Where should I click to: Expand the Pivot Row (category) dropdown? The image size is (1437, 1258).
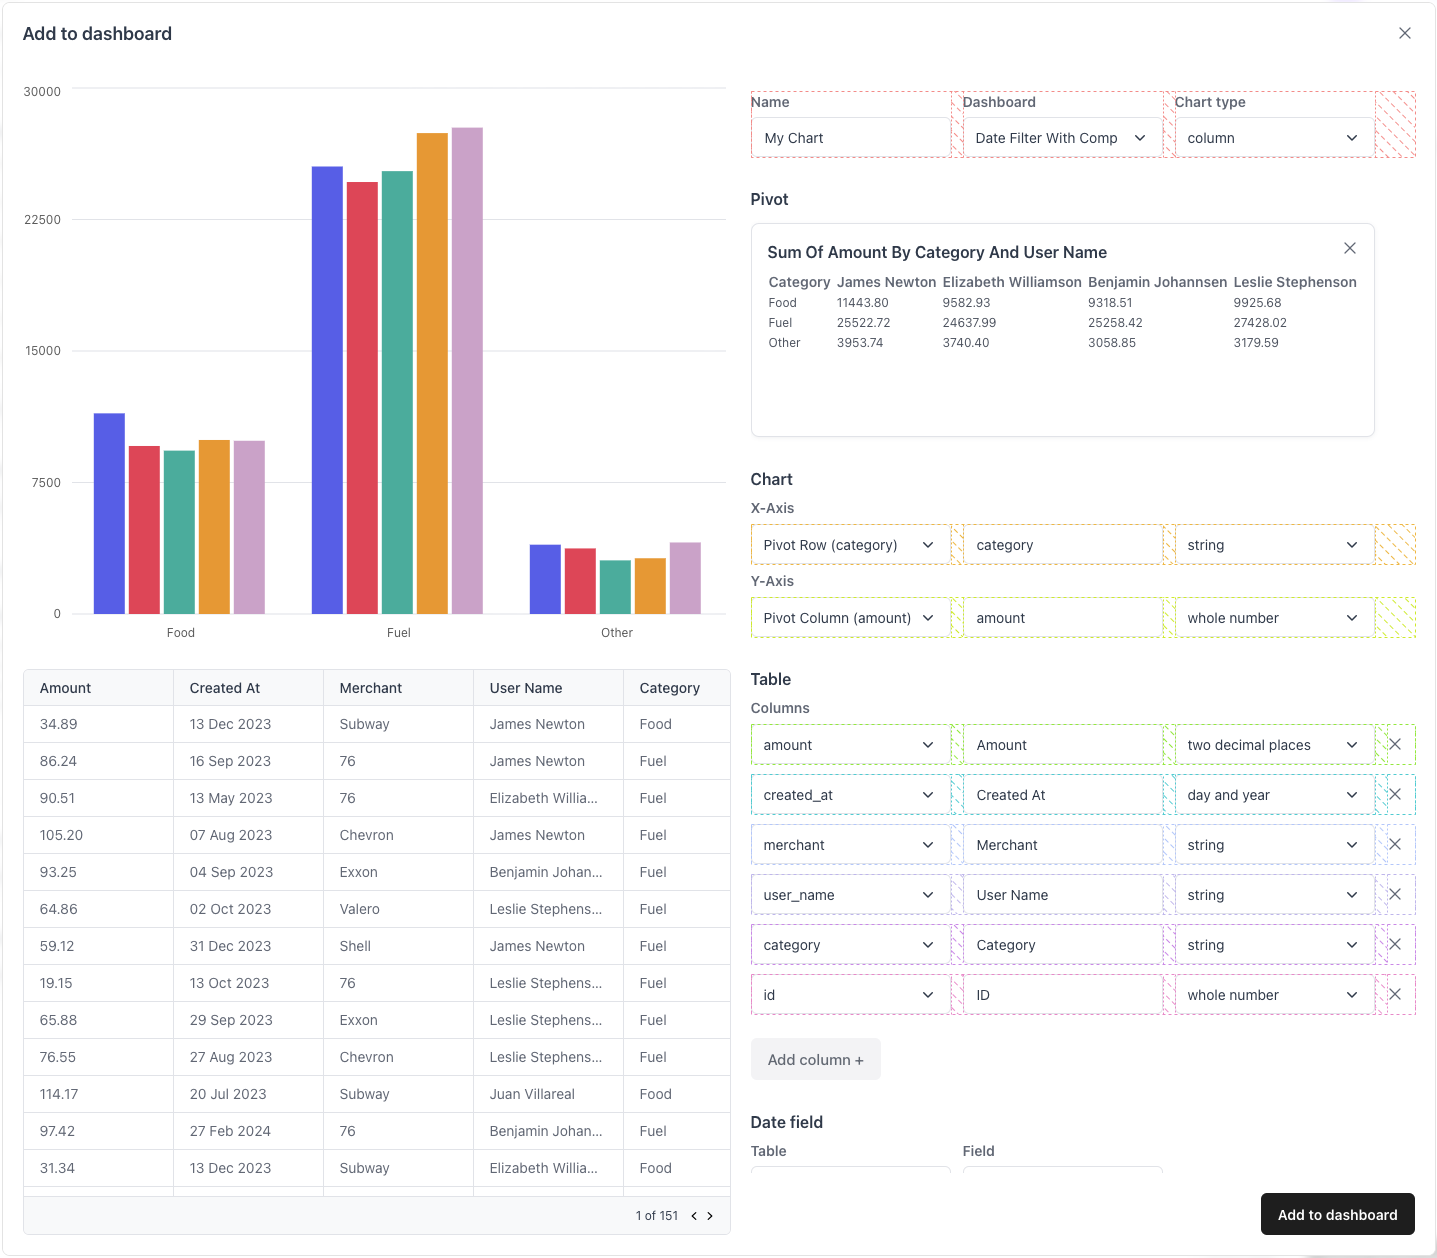850,545
